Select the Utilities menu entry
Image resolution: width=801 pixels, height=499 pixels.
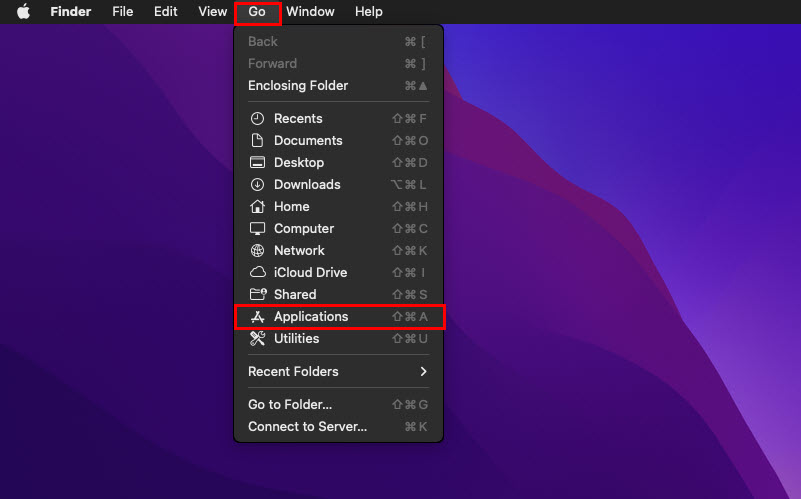tap(338, 338)
